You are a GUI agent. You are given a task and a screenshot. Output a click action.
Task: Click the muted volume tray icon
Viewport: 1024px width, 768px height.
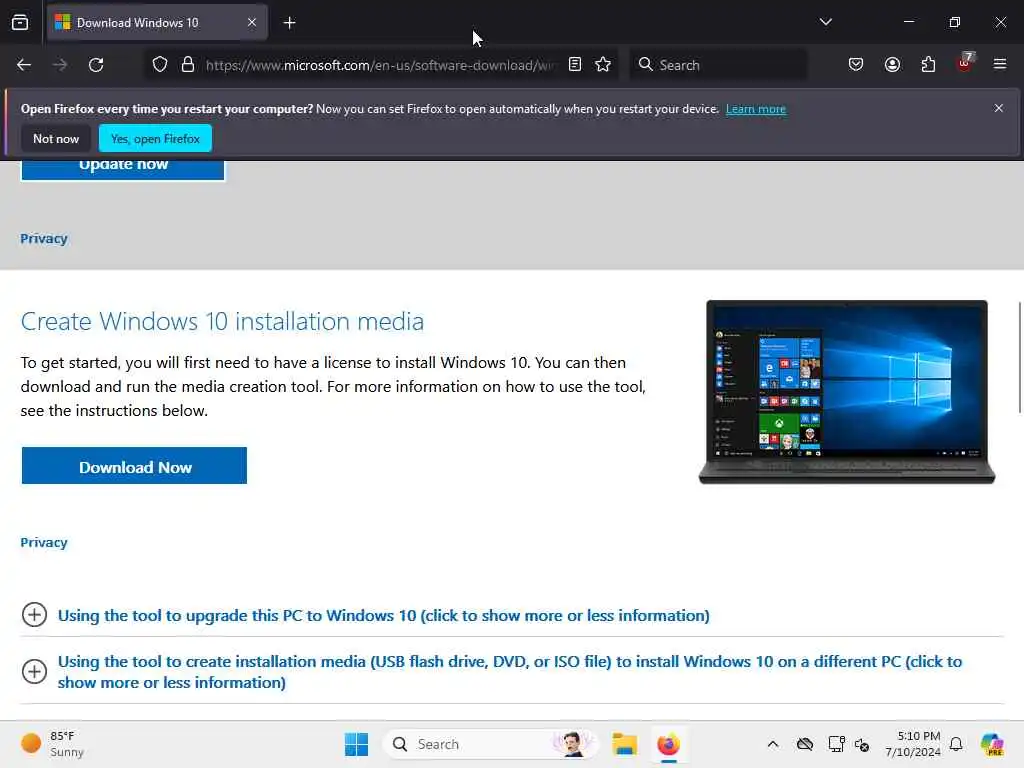point(862,744)
